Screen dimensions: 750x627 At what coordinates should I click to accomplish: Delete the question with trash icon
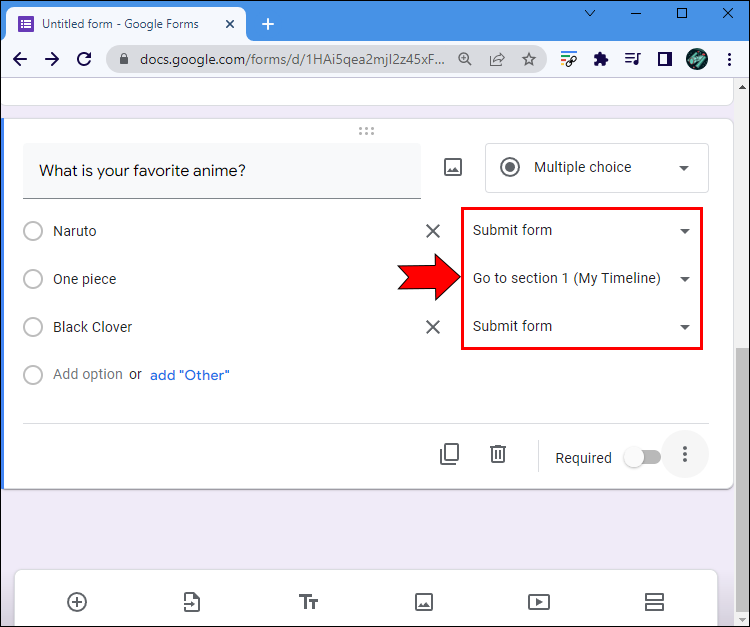(x=498, y=454)
